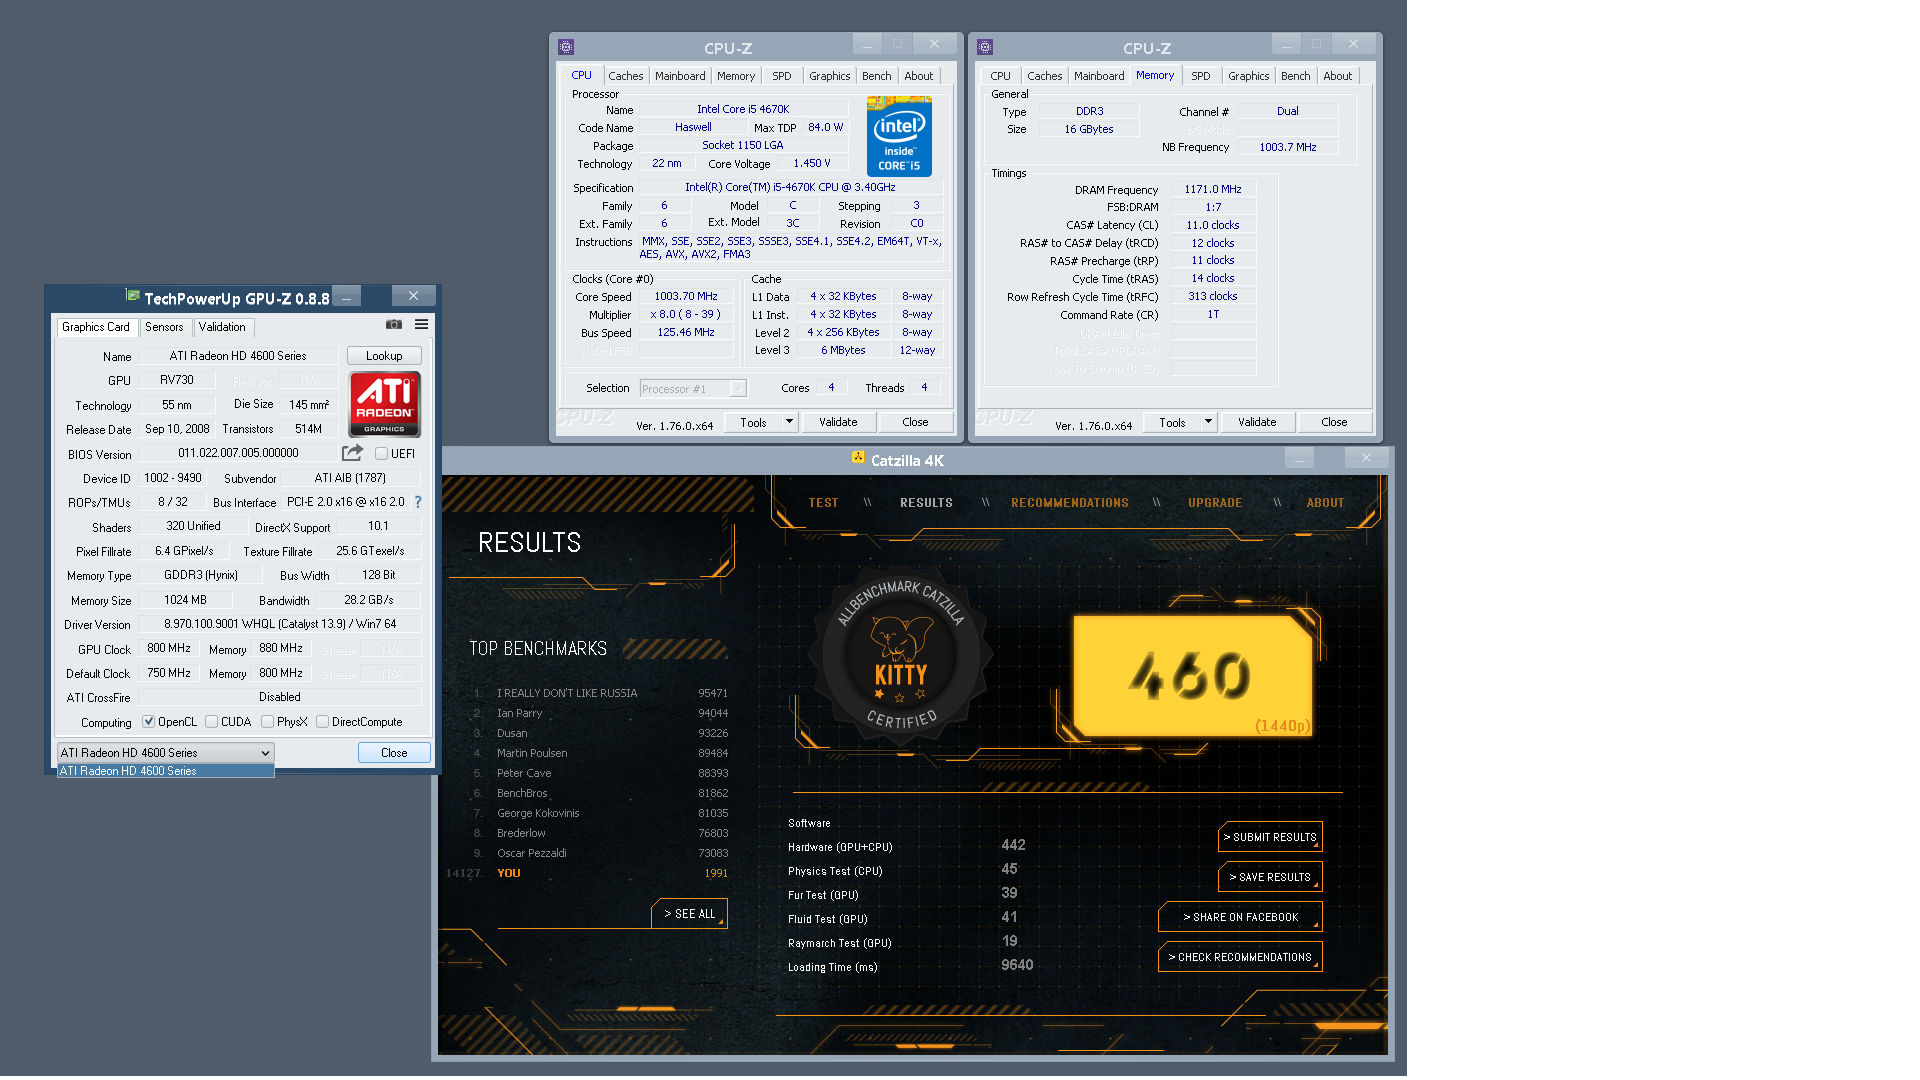Open the Graphics tab in the CPU-Z window showing Memory
The image size is (1920, 1080).
(1249, 76)
